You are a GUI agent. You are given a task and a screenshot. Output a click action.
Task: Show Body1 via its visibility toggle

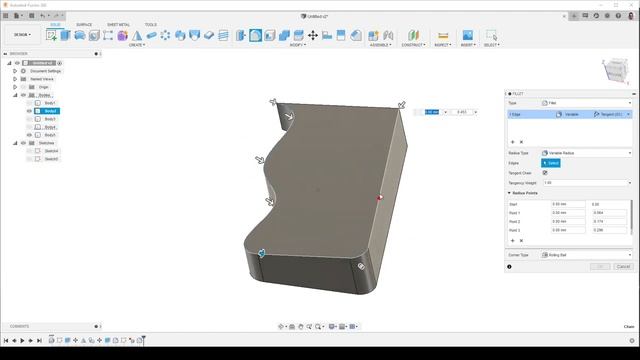coord(29,103)
